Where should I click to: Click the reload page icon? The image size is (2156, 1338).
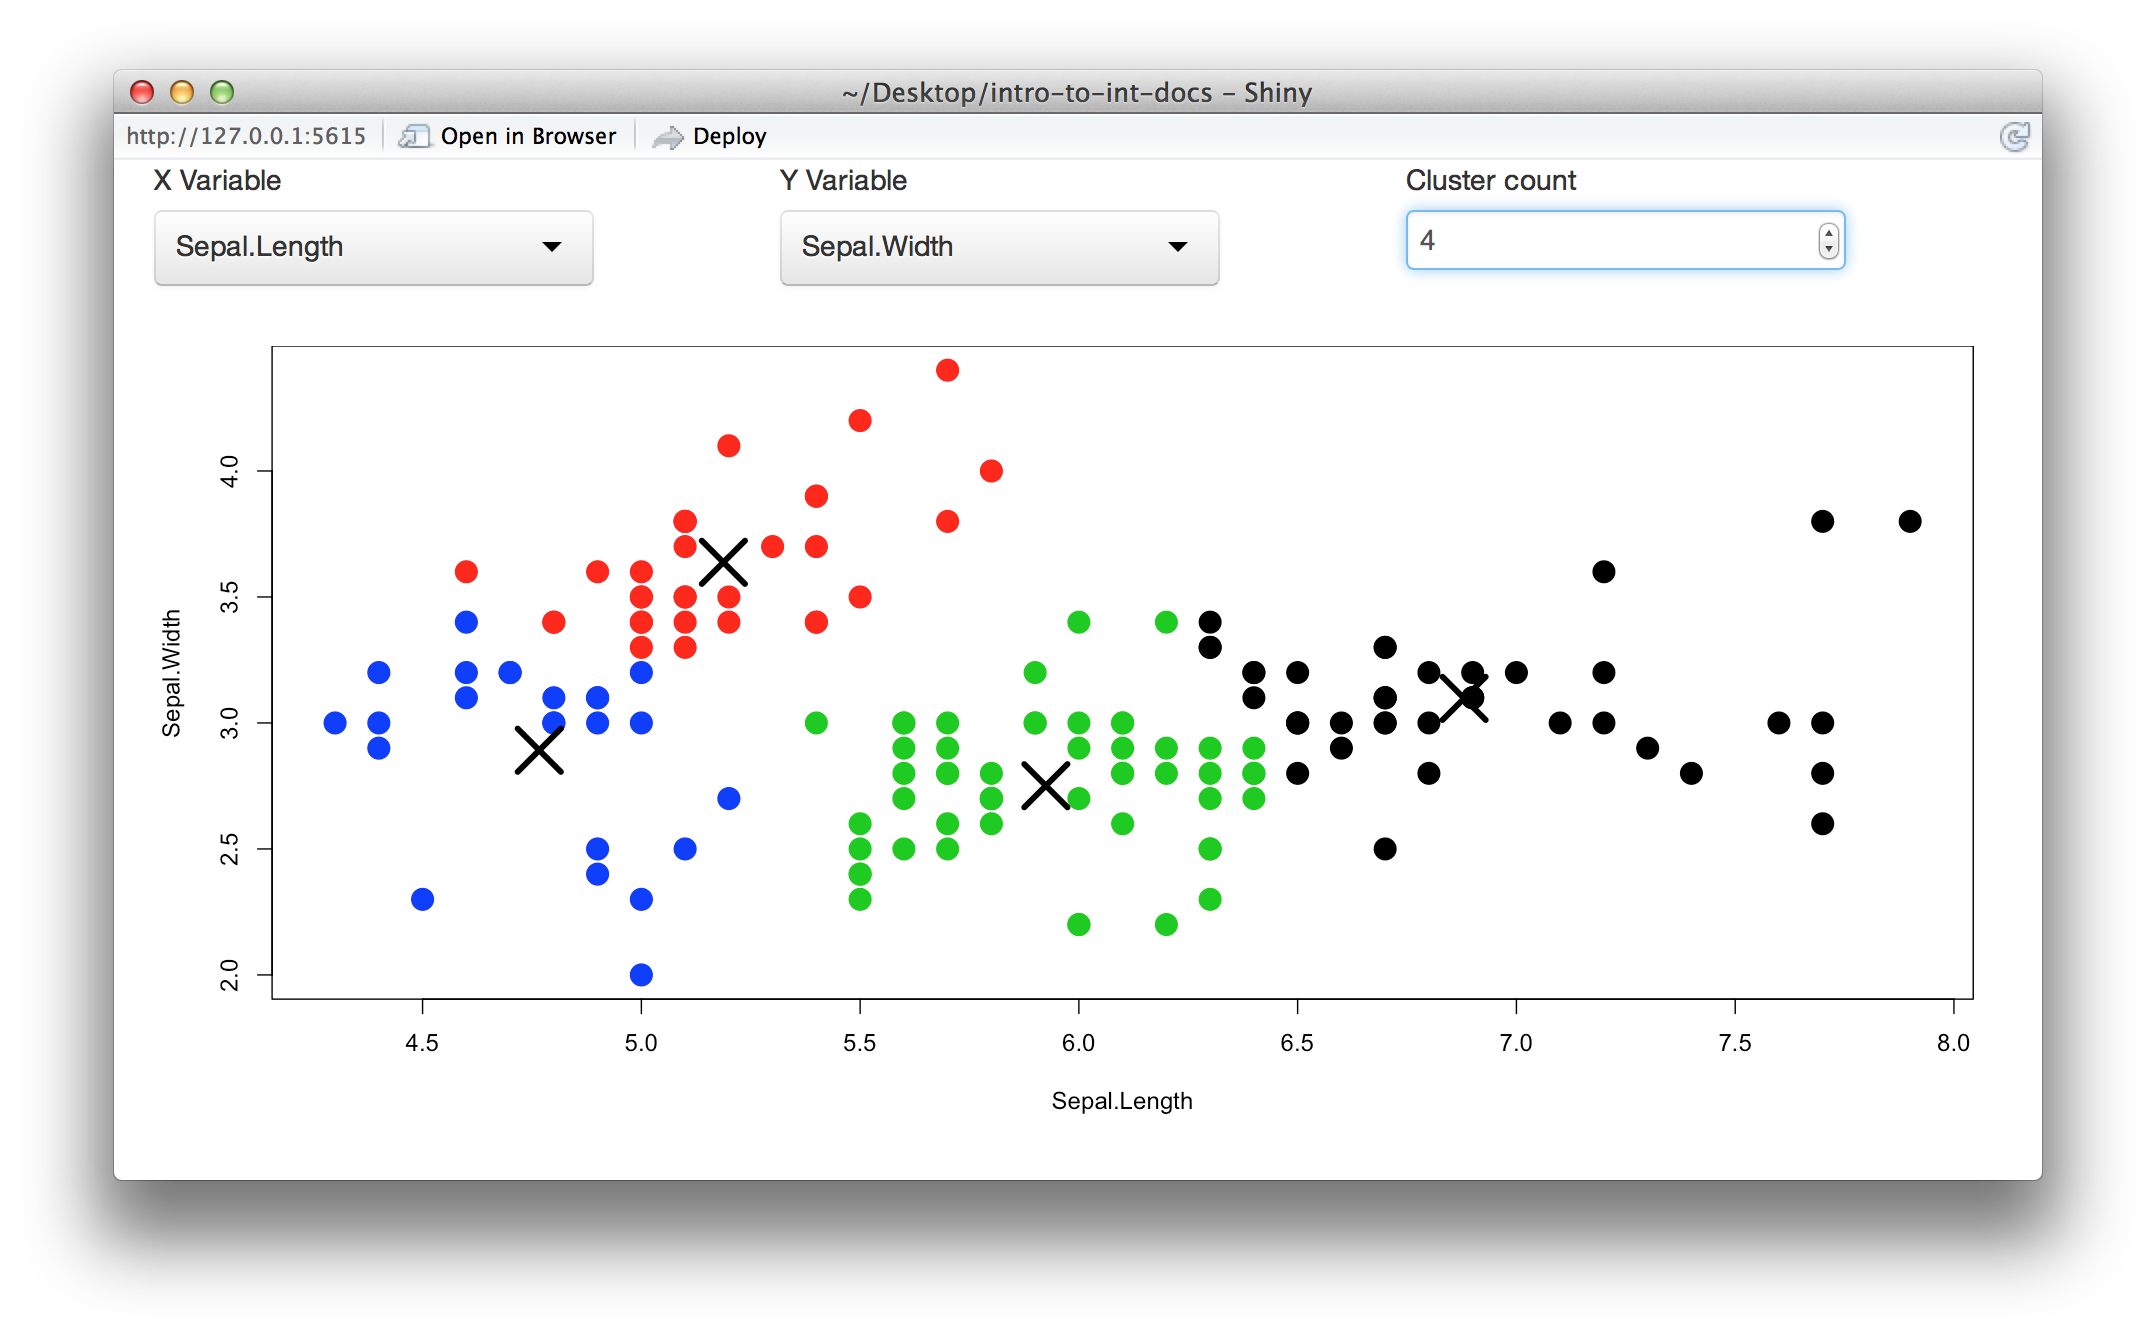[x=2015, y=135]
